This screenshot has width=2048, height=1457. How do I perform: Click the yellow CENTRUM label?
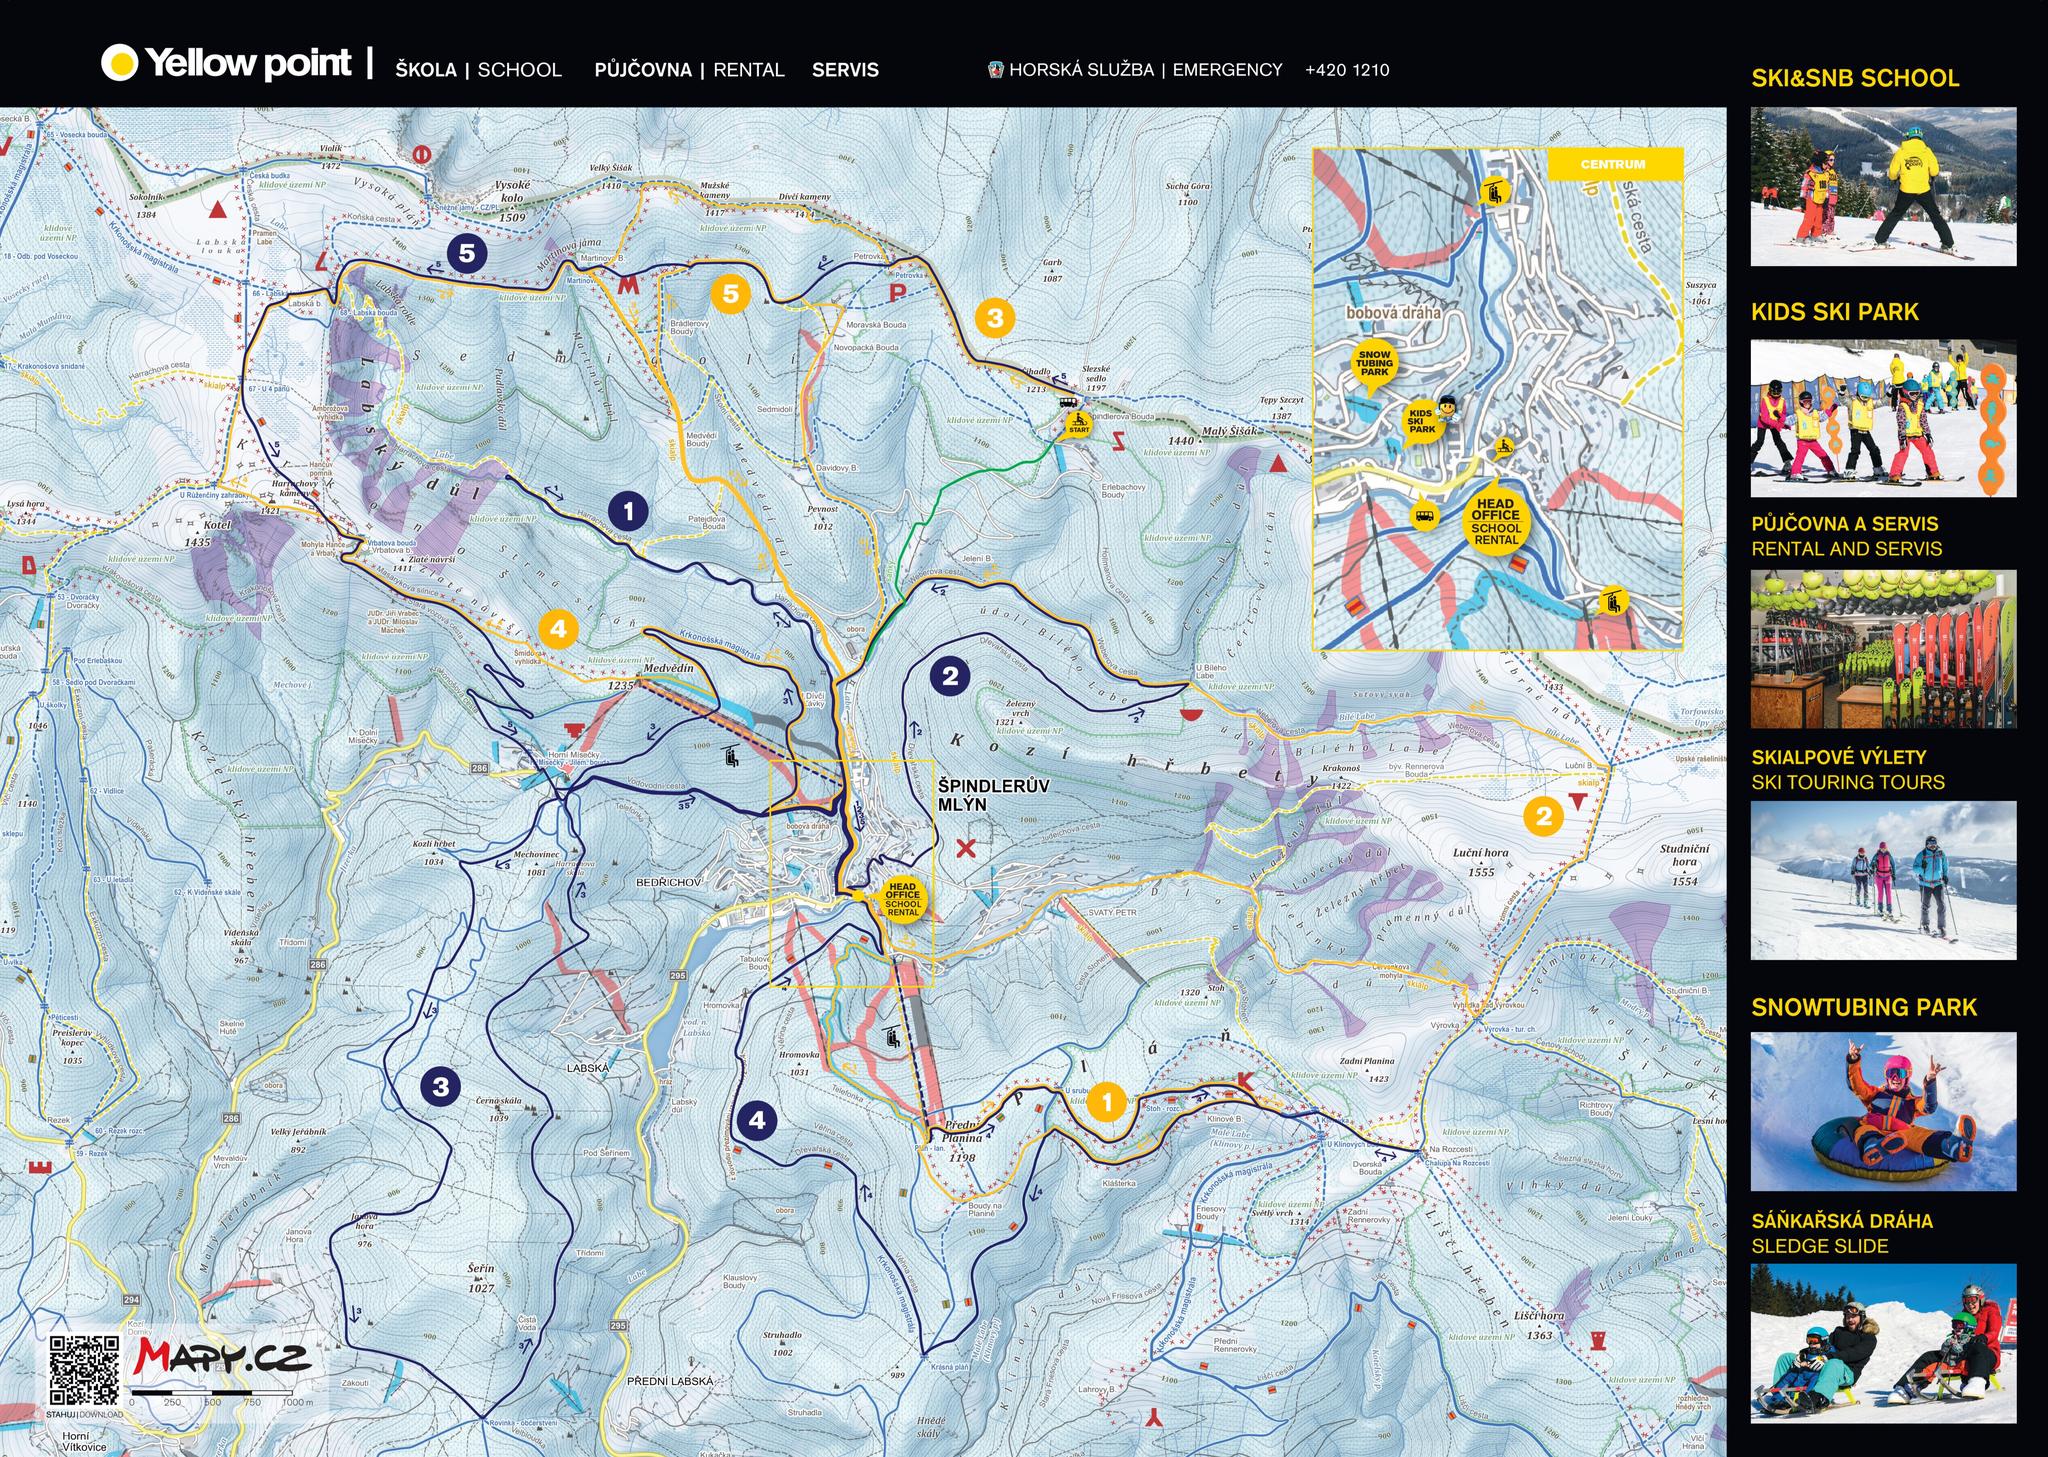pos(1612,164)
